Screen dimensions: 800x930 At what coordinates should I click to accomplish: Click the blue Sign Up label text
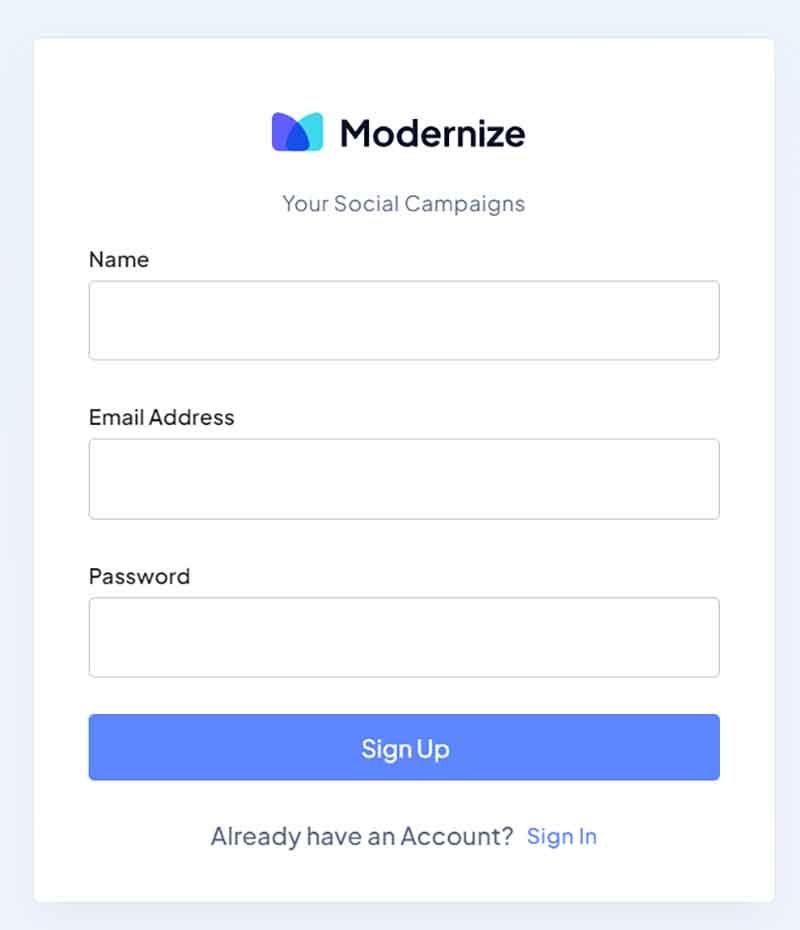pos(404,748)
